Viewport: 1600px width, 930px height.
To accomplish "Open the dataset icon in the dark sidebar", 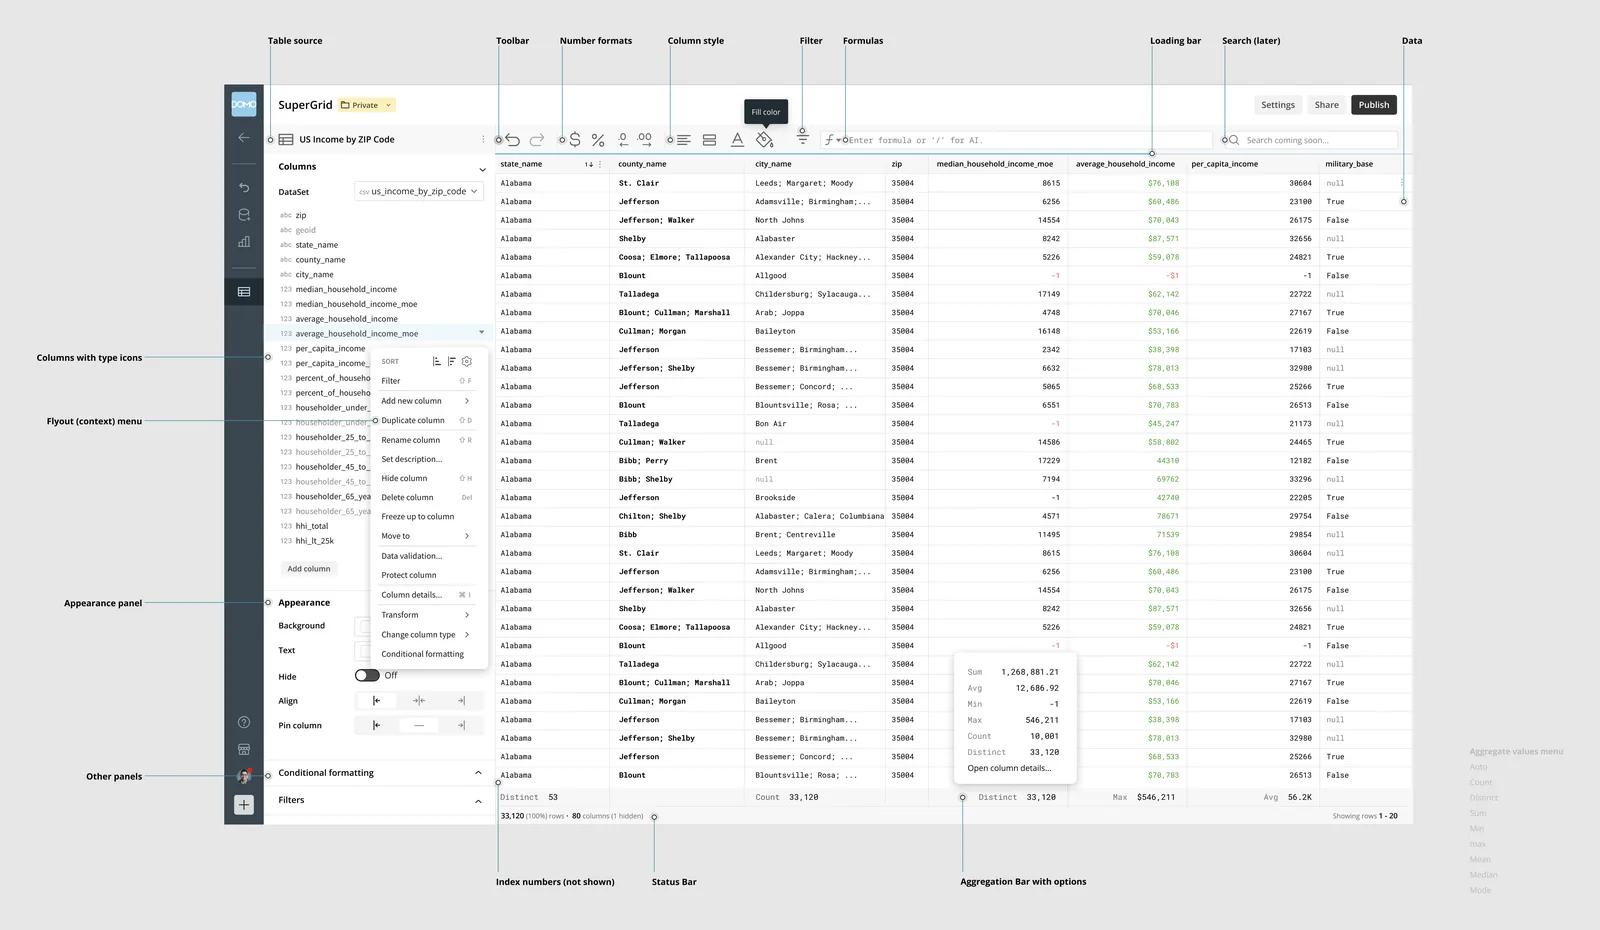I will [244, 214].
